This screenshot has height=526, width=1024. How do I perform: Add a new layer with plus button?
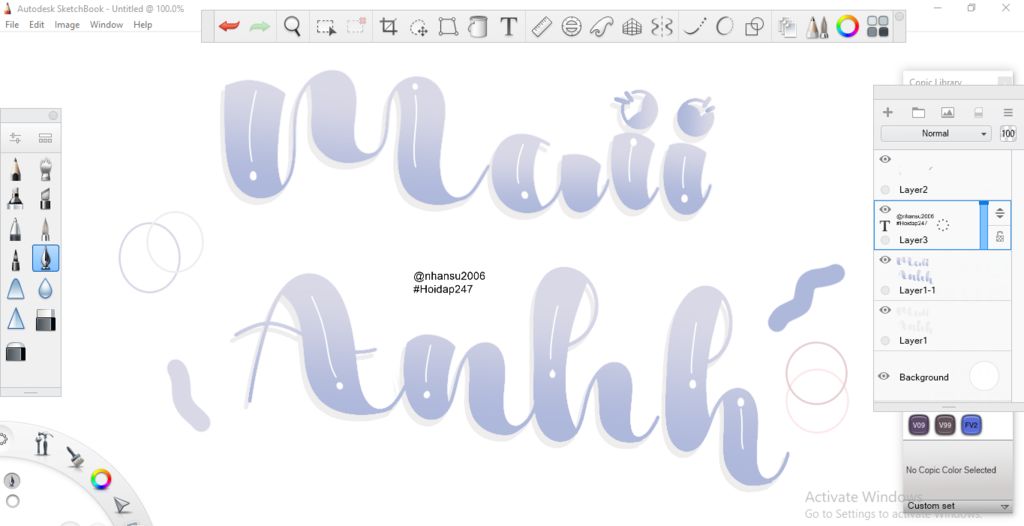coord(888,112)
